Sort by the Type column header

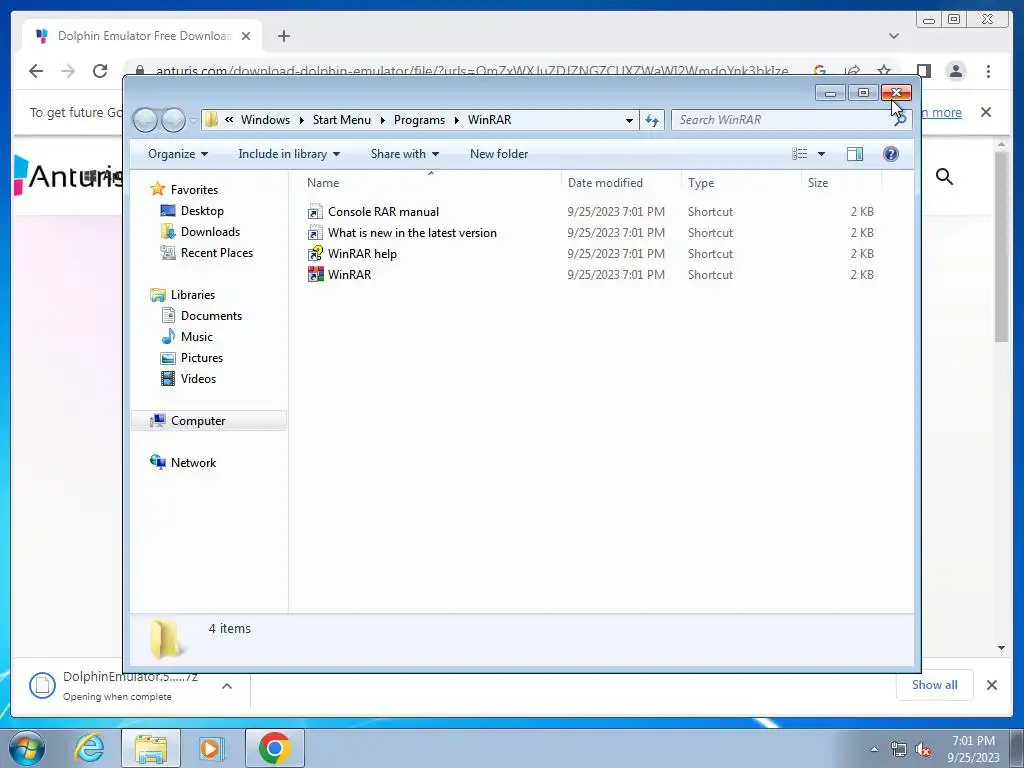click(741, 183)
